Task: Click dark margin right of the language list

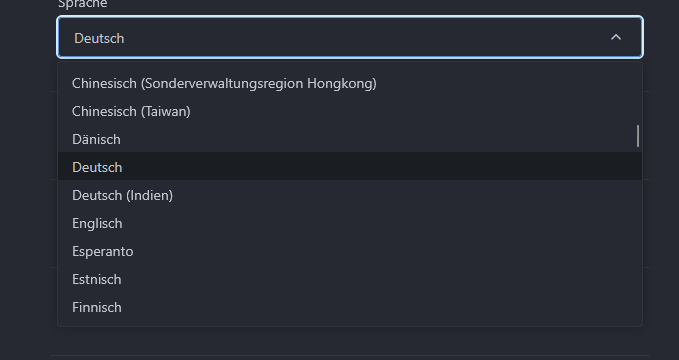Action: point(661,195)
